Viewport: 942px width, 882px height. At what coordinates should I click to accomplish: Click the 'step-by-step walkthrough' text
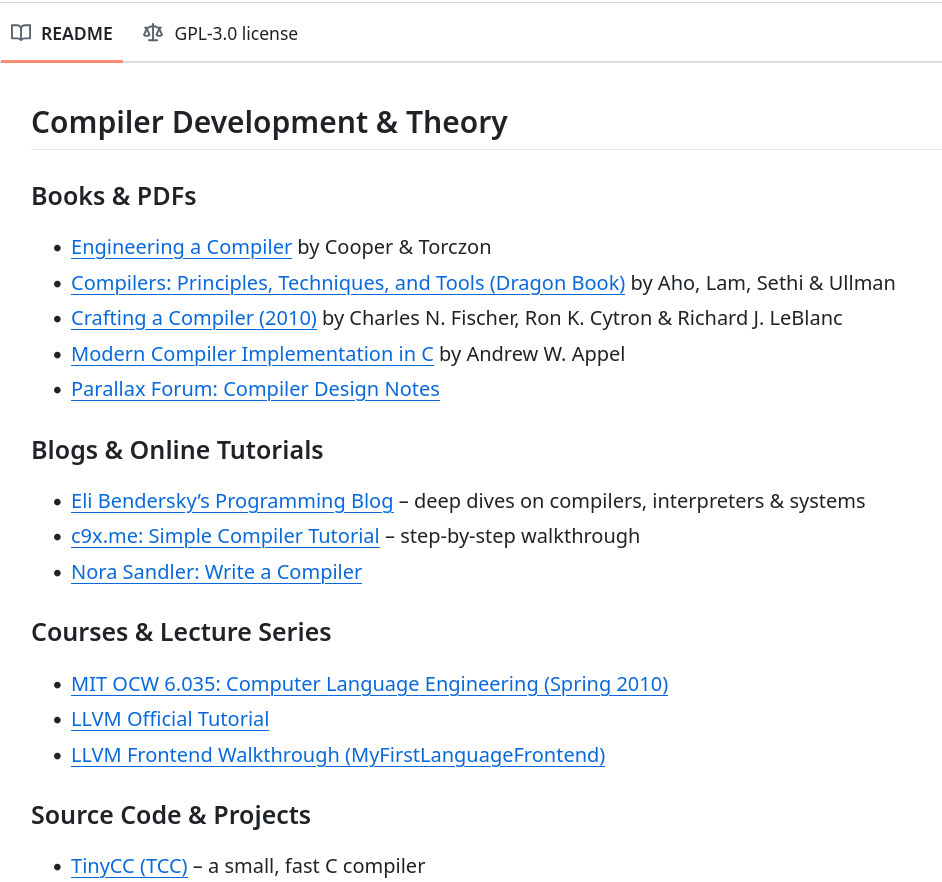coord(520,536)
